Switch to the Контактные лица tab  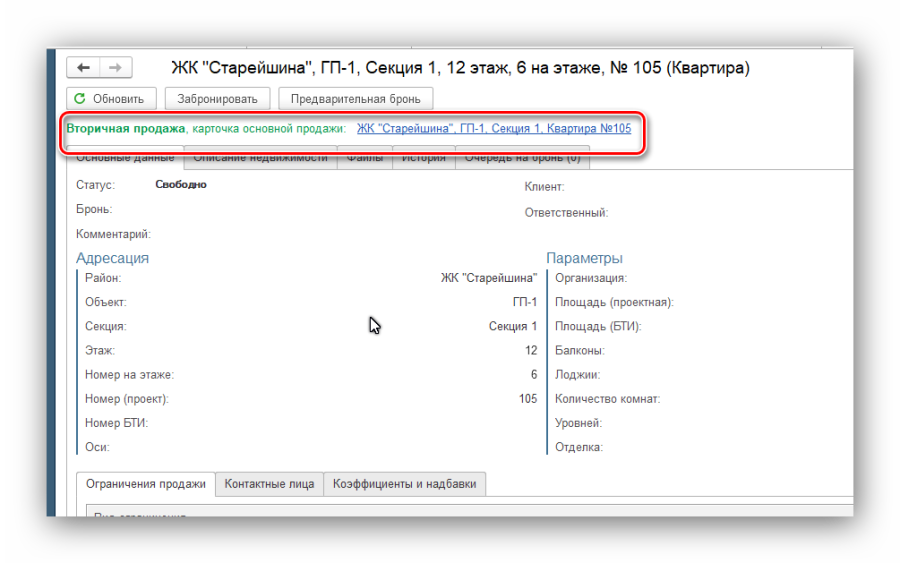[269, 484]
